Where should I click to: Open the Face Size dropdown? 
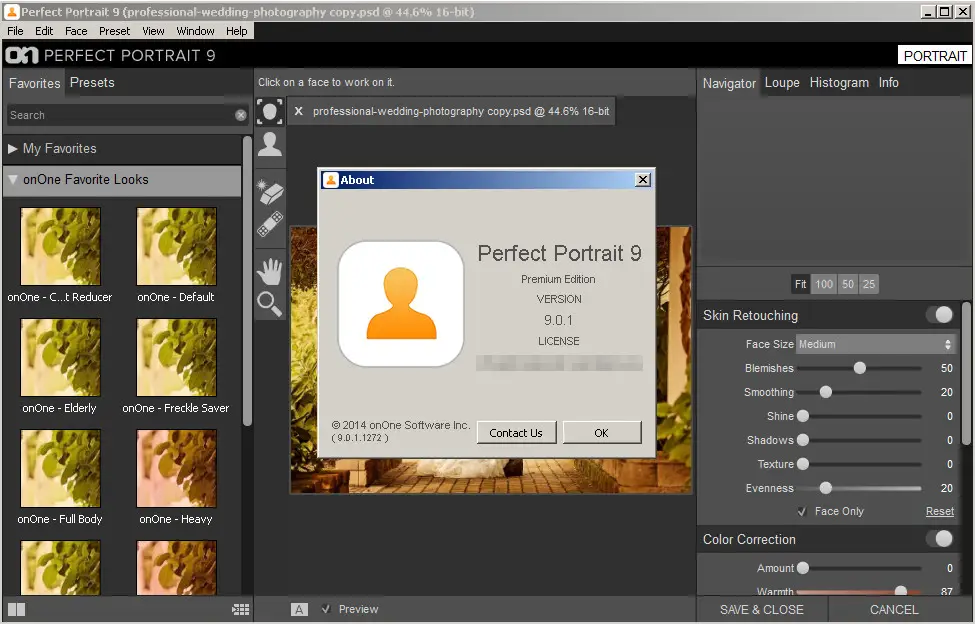pos(875,344)
